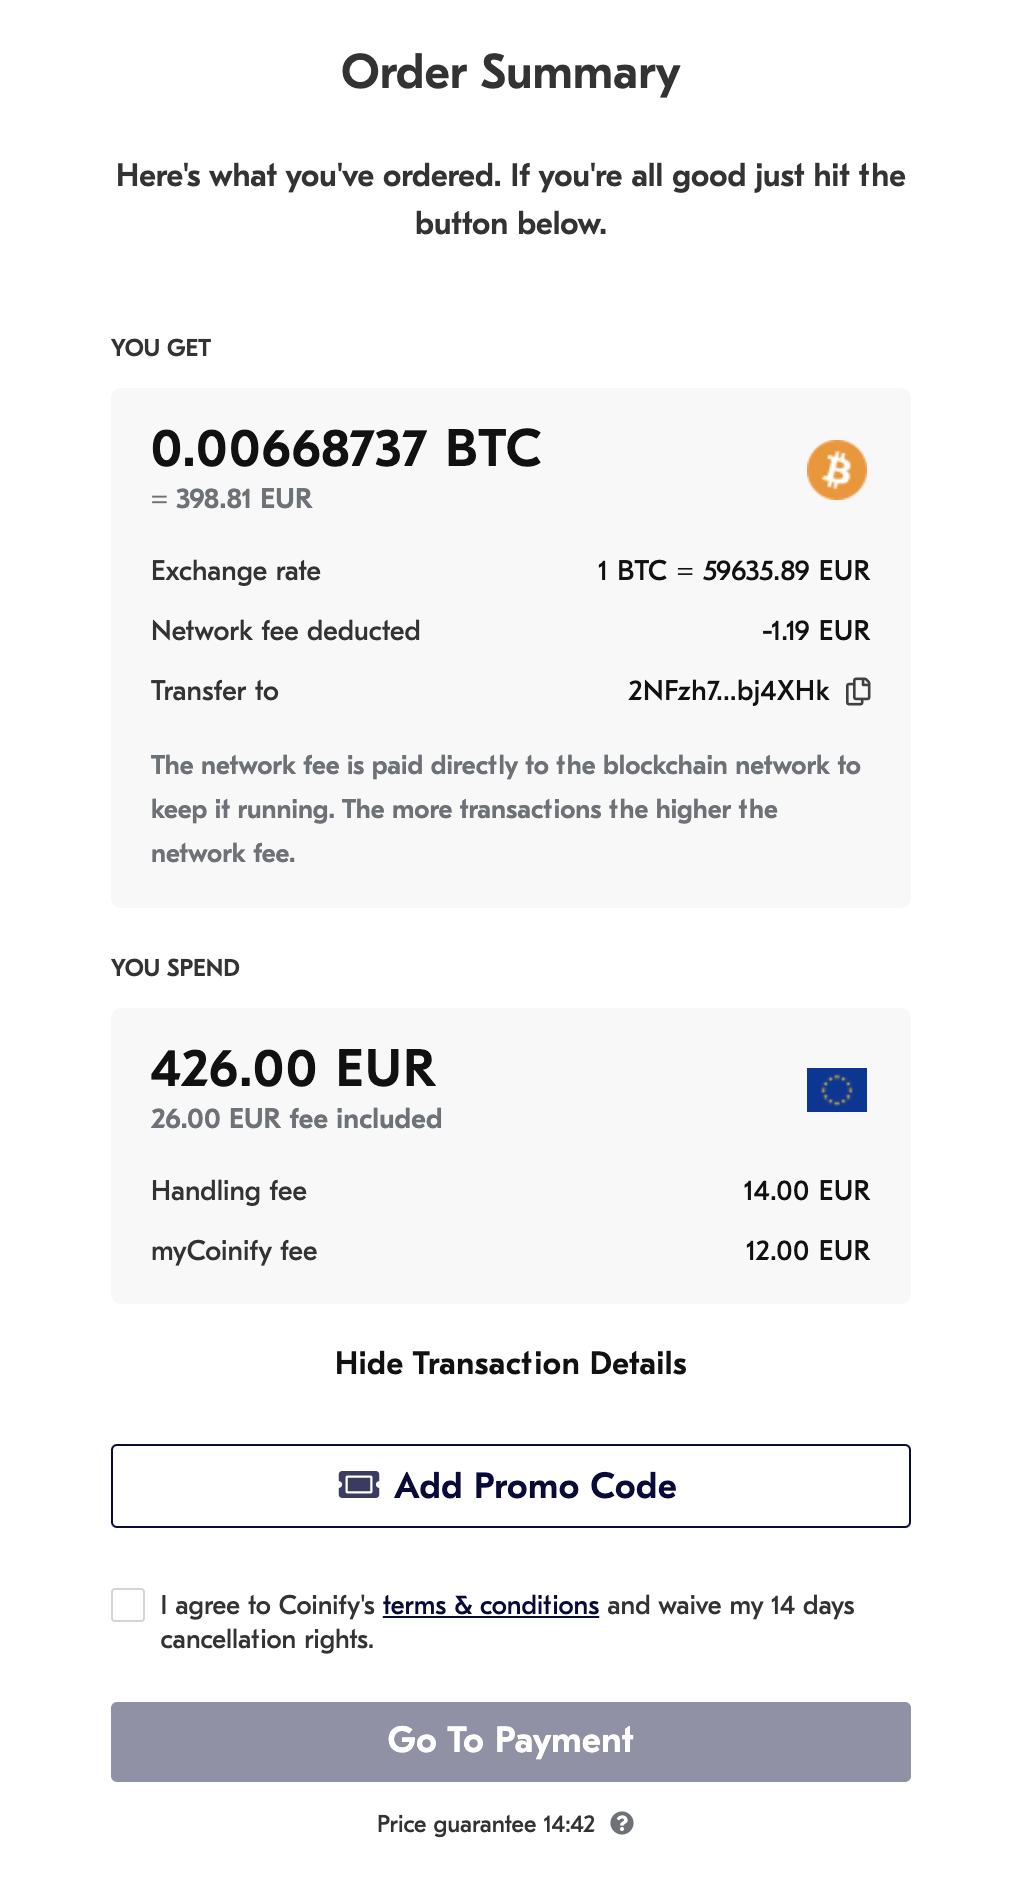Tick the terms and waiver agreement checkbox
Image resolution: width=1024 pixels, height=1886 pixels.
(x=128, y=1605)
